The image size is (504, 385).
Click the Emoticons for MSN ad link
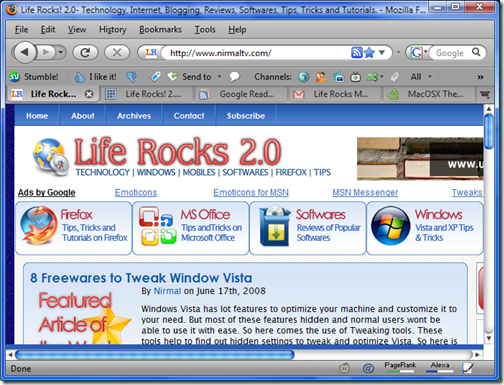(x=251, y=193)
